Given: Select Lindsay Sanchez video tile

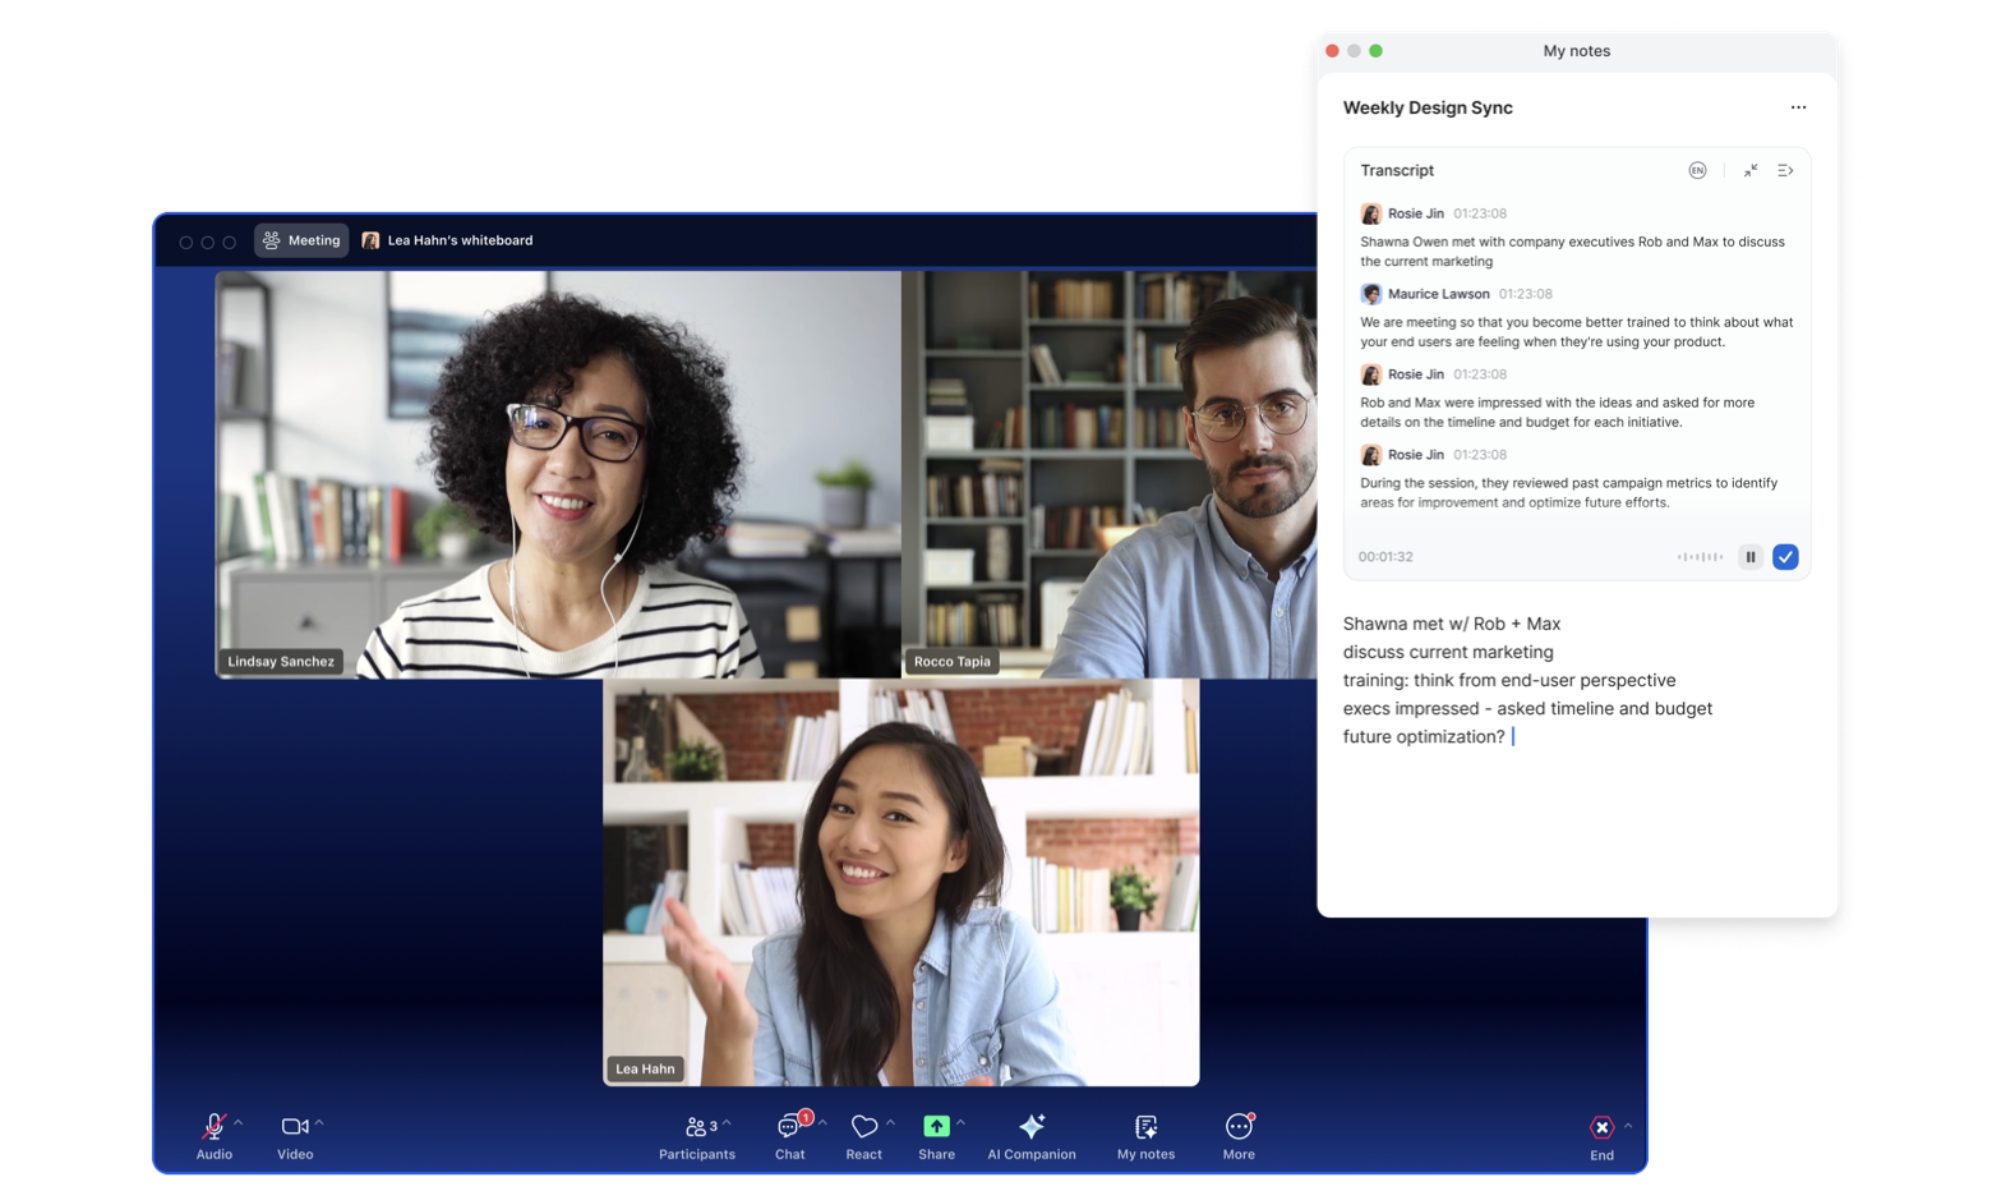Looking at the screenshot, I should coord(558,474).
